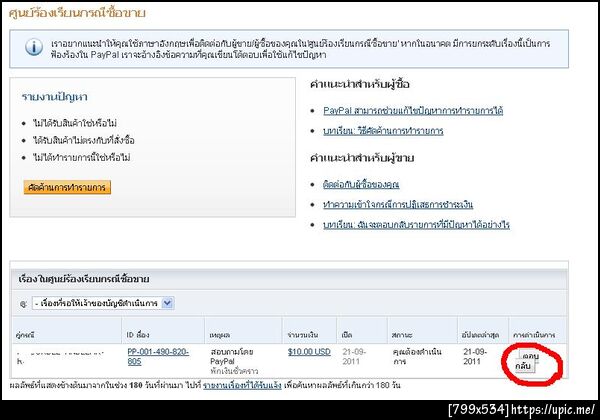This screenshot has width=600, height=420.
Task: Open link ทำความเข้าใจกรณีการปฏิเสธการชำระเงิน
Action: (x=398, y=205)
